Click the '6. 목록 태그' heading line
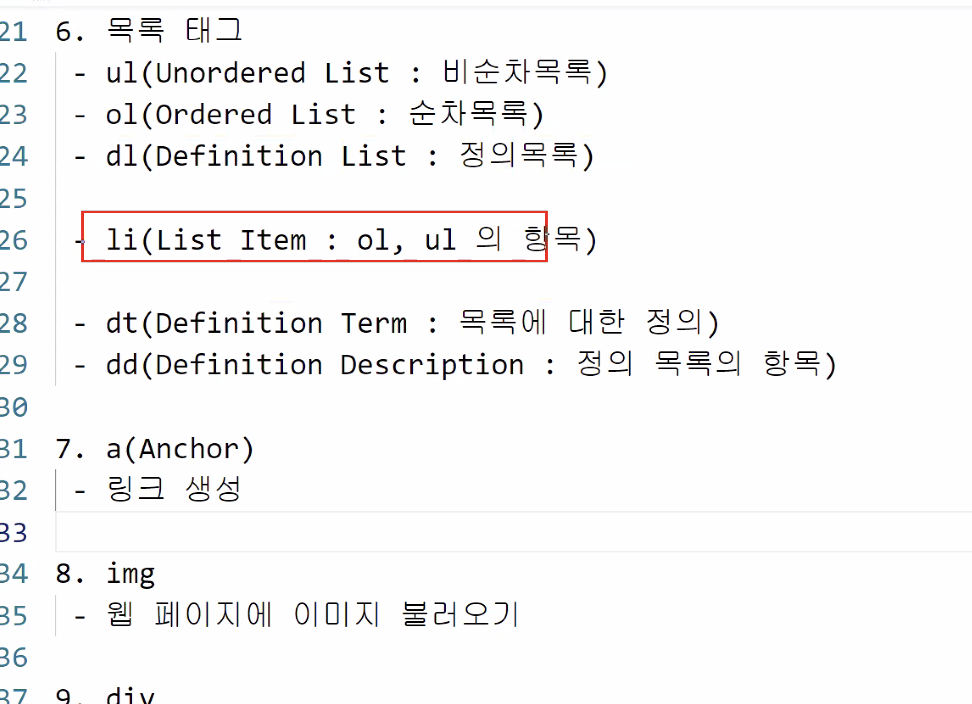 click(x=149, y=31)
